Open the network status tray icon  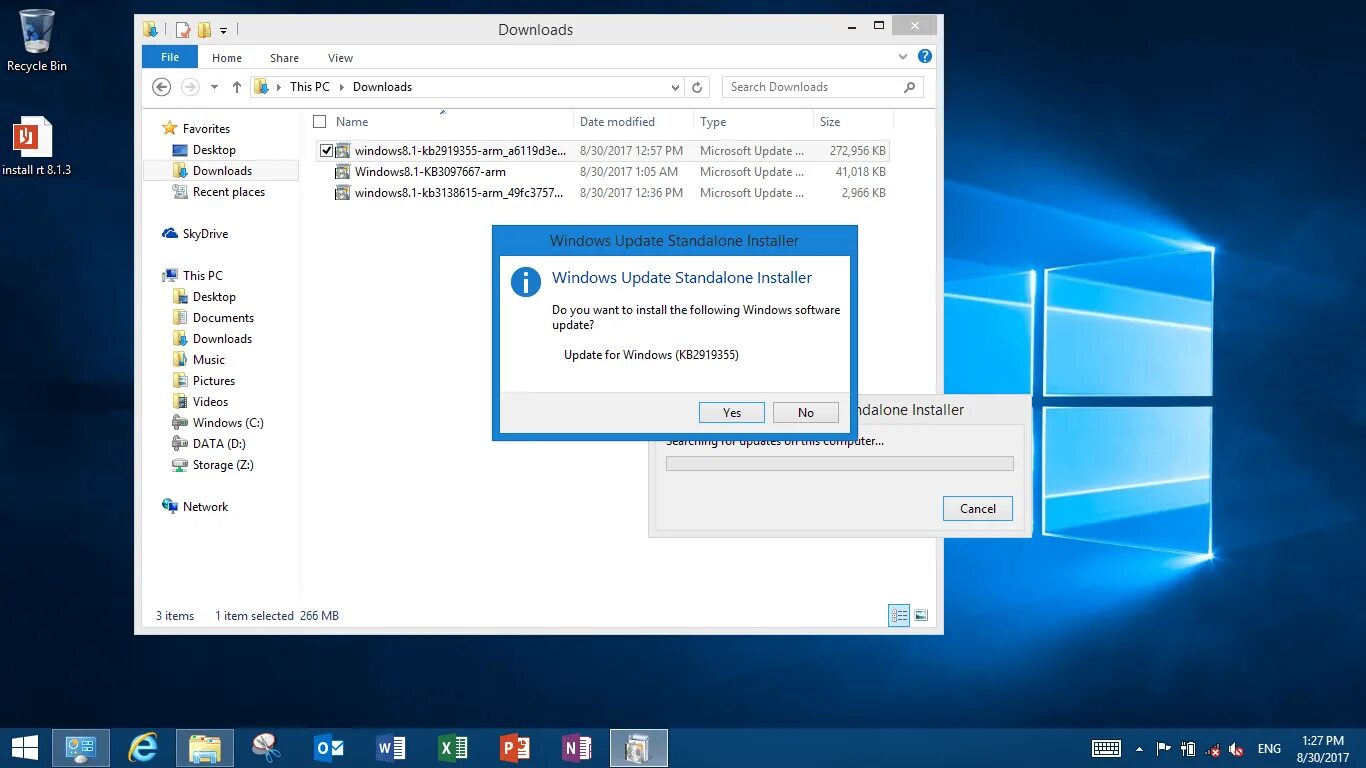coord(1213,748)
